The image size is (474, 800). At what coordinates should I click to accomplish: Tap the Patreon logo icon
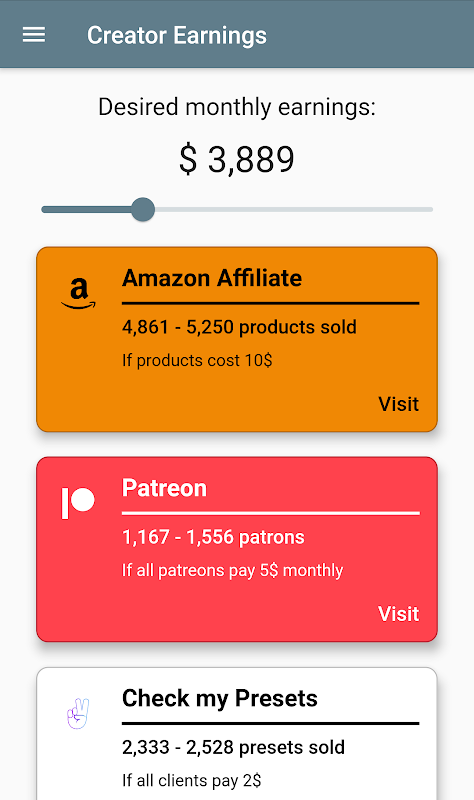tap(78, 503)
